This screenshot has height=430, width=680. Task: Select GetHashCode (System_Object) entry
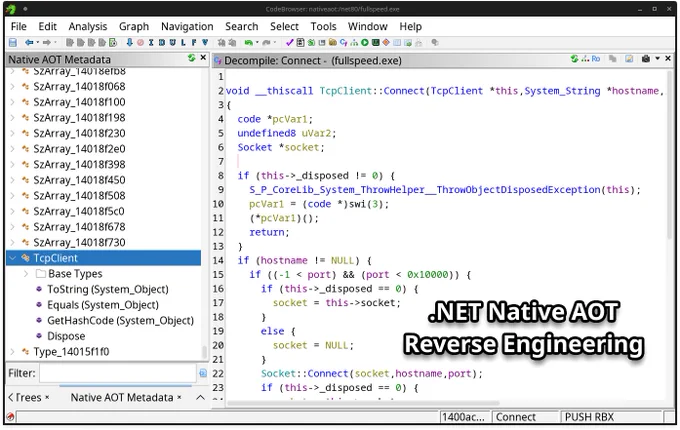pyautogui.click(x=120, y=321)
